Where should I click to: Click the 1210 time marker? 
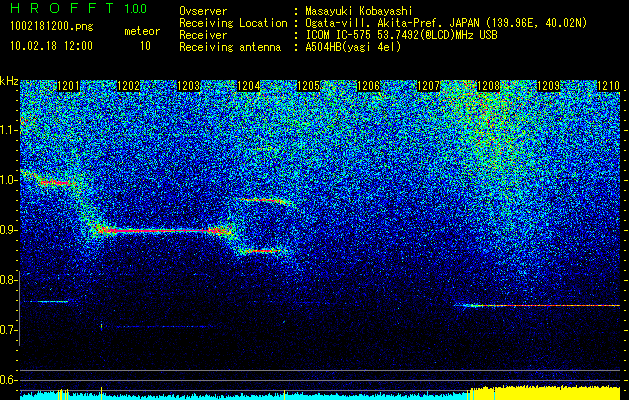[609, 86]
